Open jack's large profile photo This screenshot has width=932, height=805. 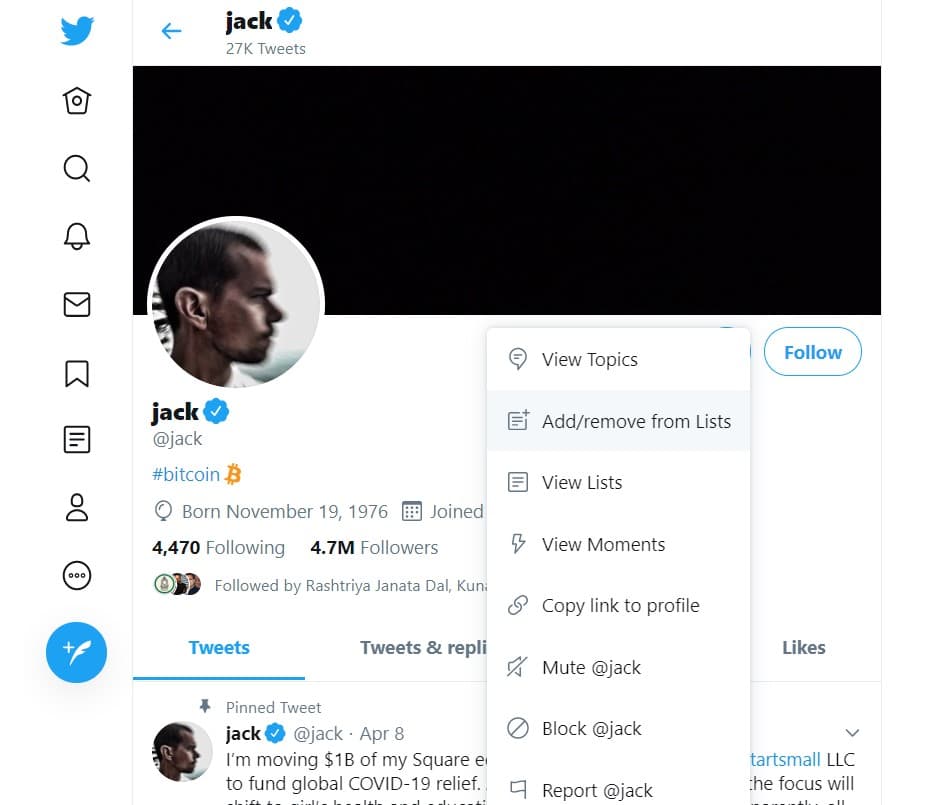click(x=236, y=304)
